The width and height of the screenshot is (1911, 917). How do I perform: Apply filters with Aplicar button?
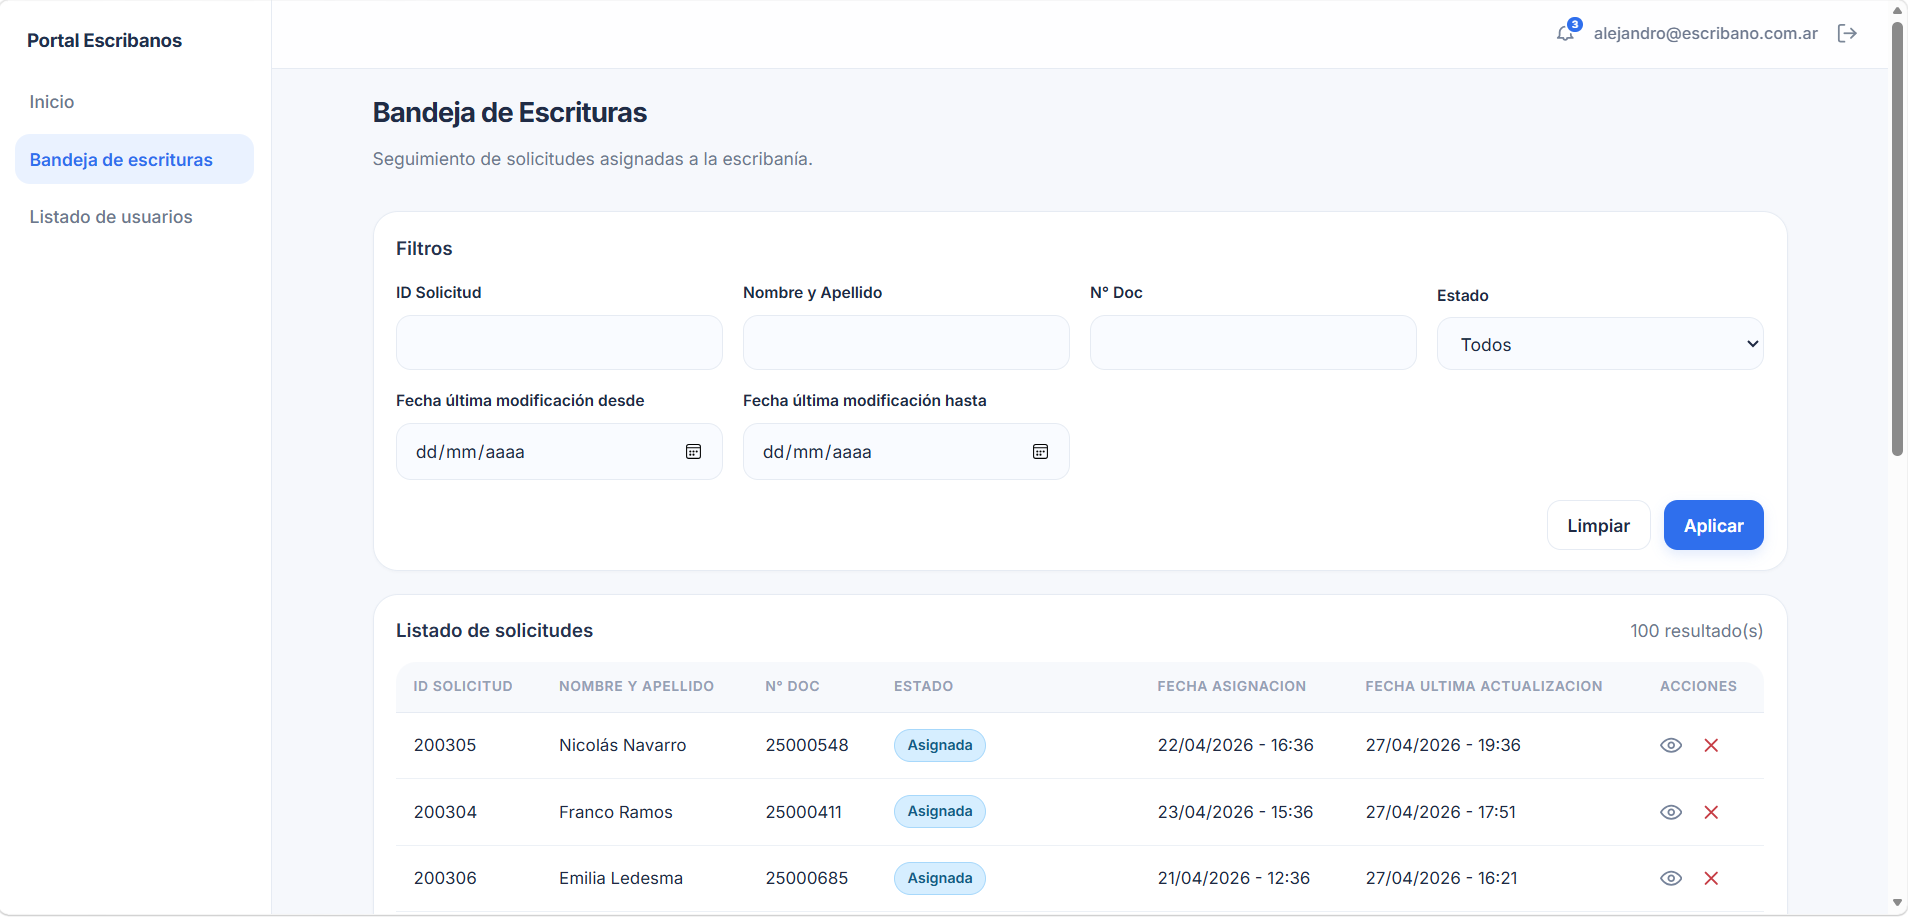point(1712,525)
